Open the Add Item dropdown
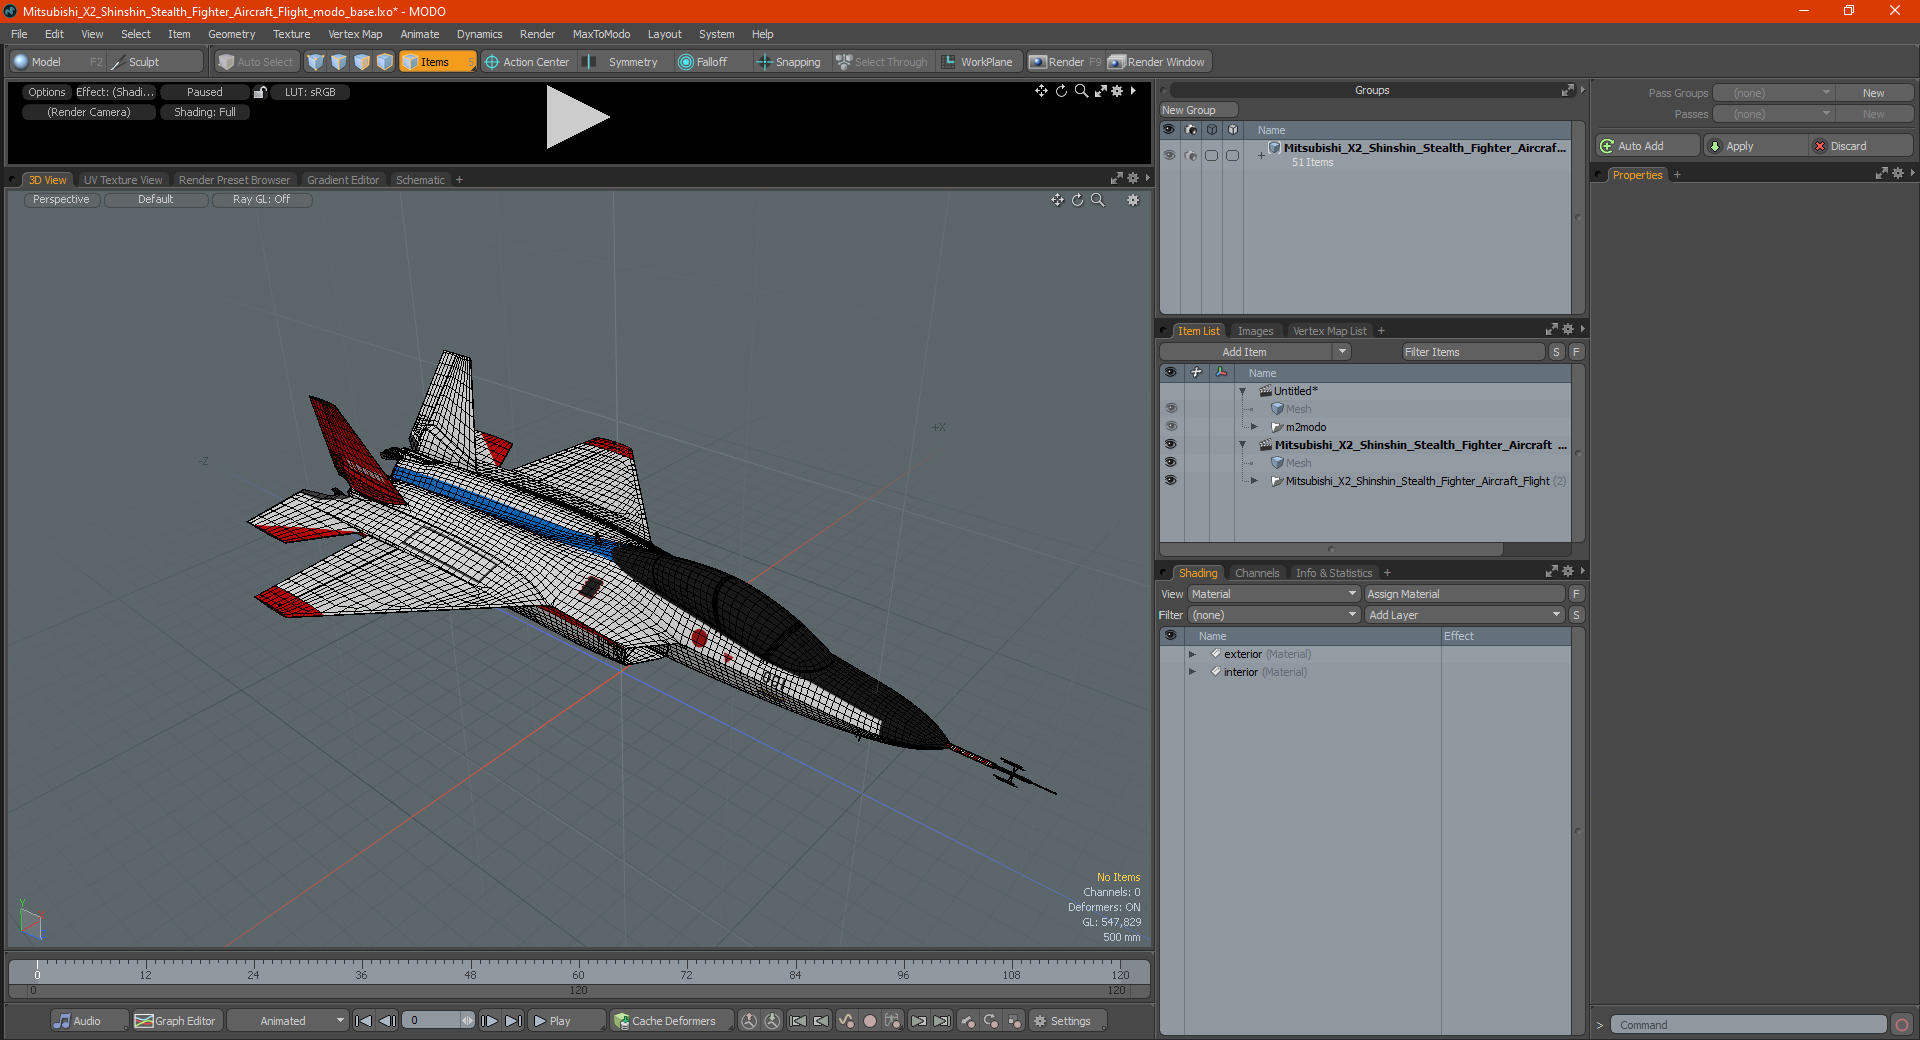The image size is (1920, 1040). click(x=1255, y=352)
